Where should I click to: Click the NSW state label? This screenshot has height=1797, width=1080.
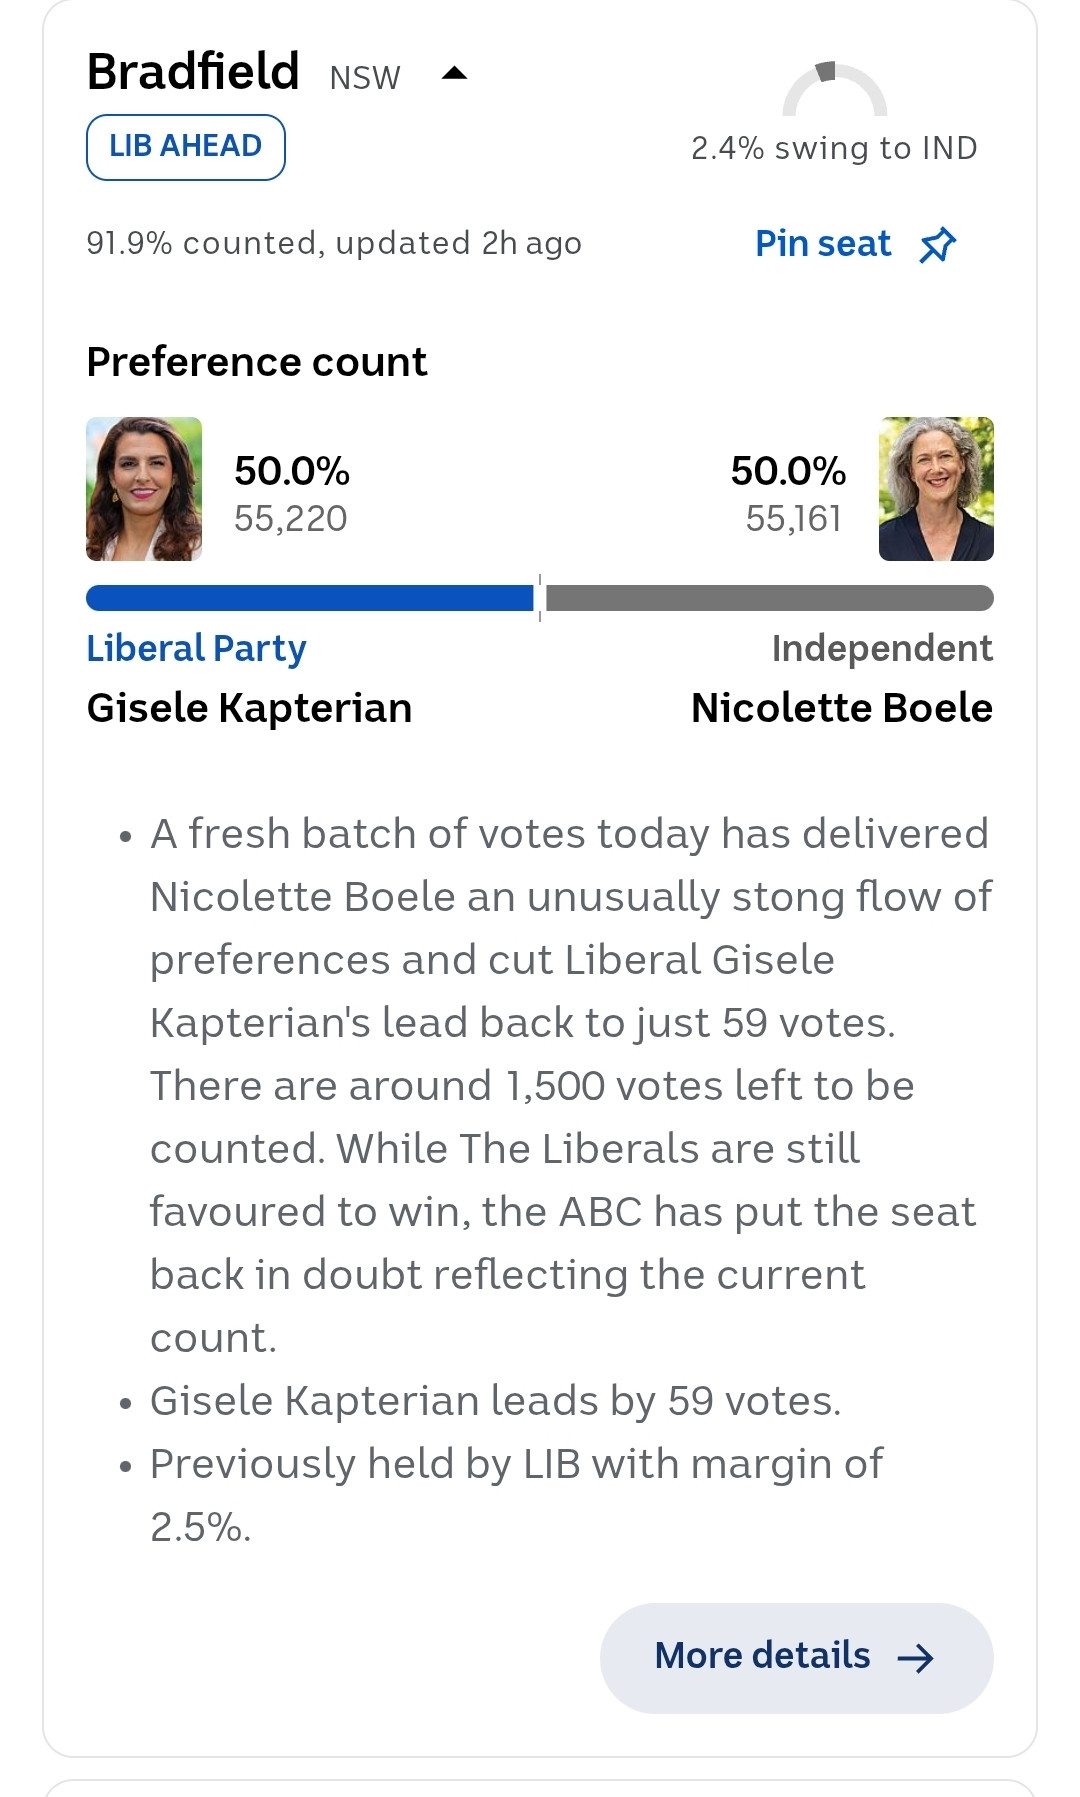coord(365,77)
